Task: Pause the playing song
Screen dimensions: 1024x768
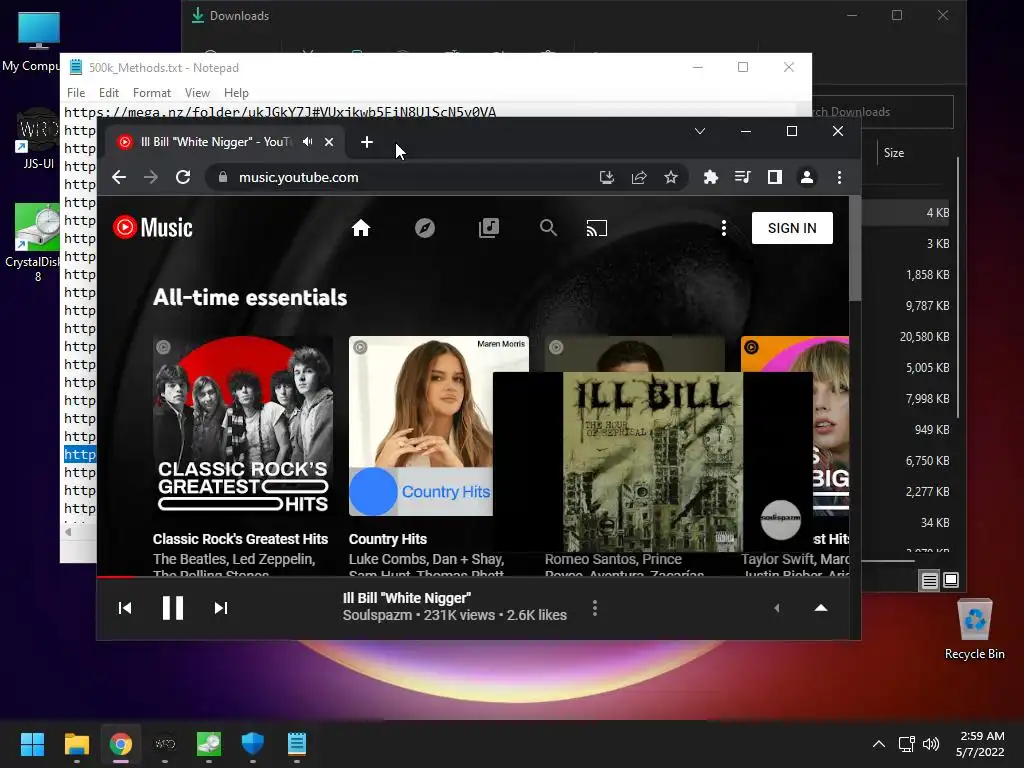Action: 173,608
